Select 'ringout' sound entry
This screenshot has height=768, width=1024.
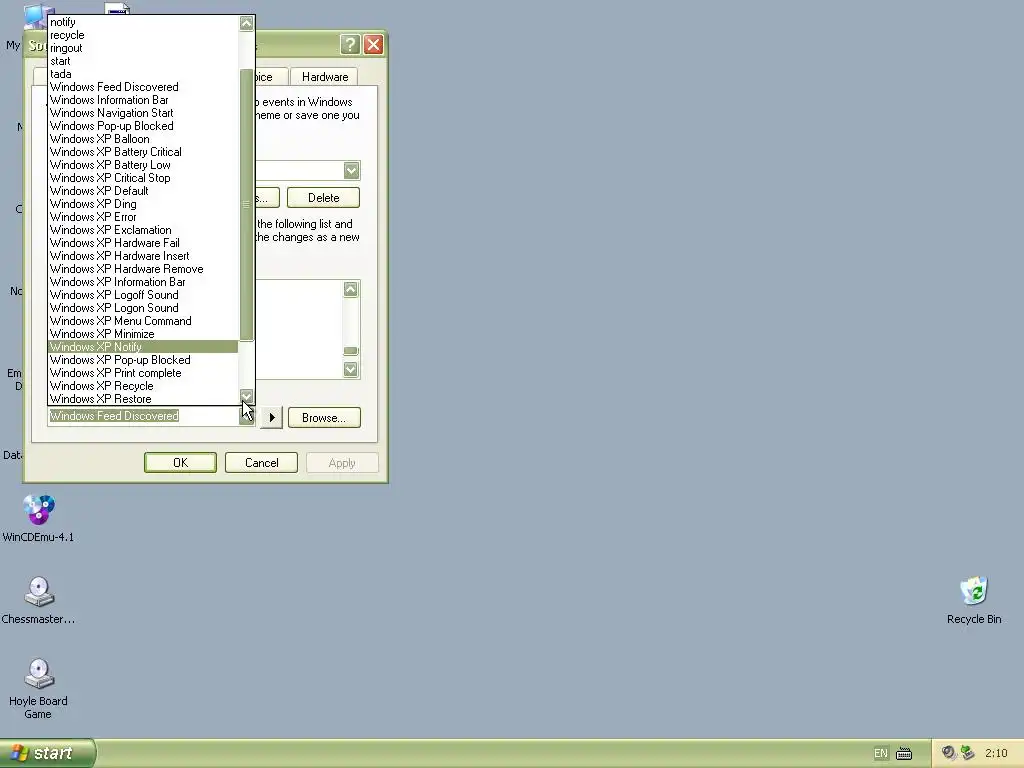144,48
